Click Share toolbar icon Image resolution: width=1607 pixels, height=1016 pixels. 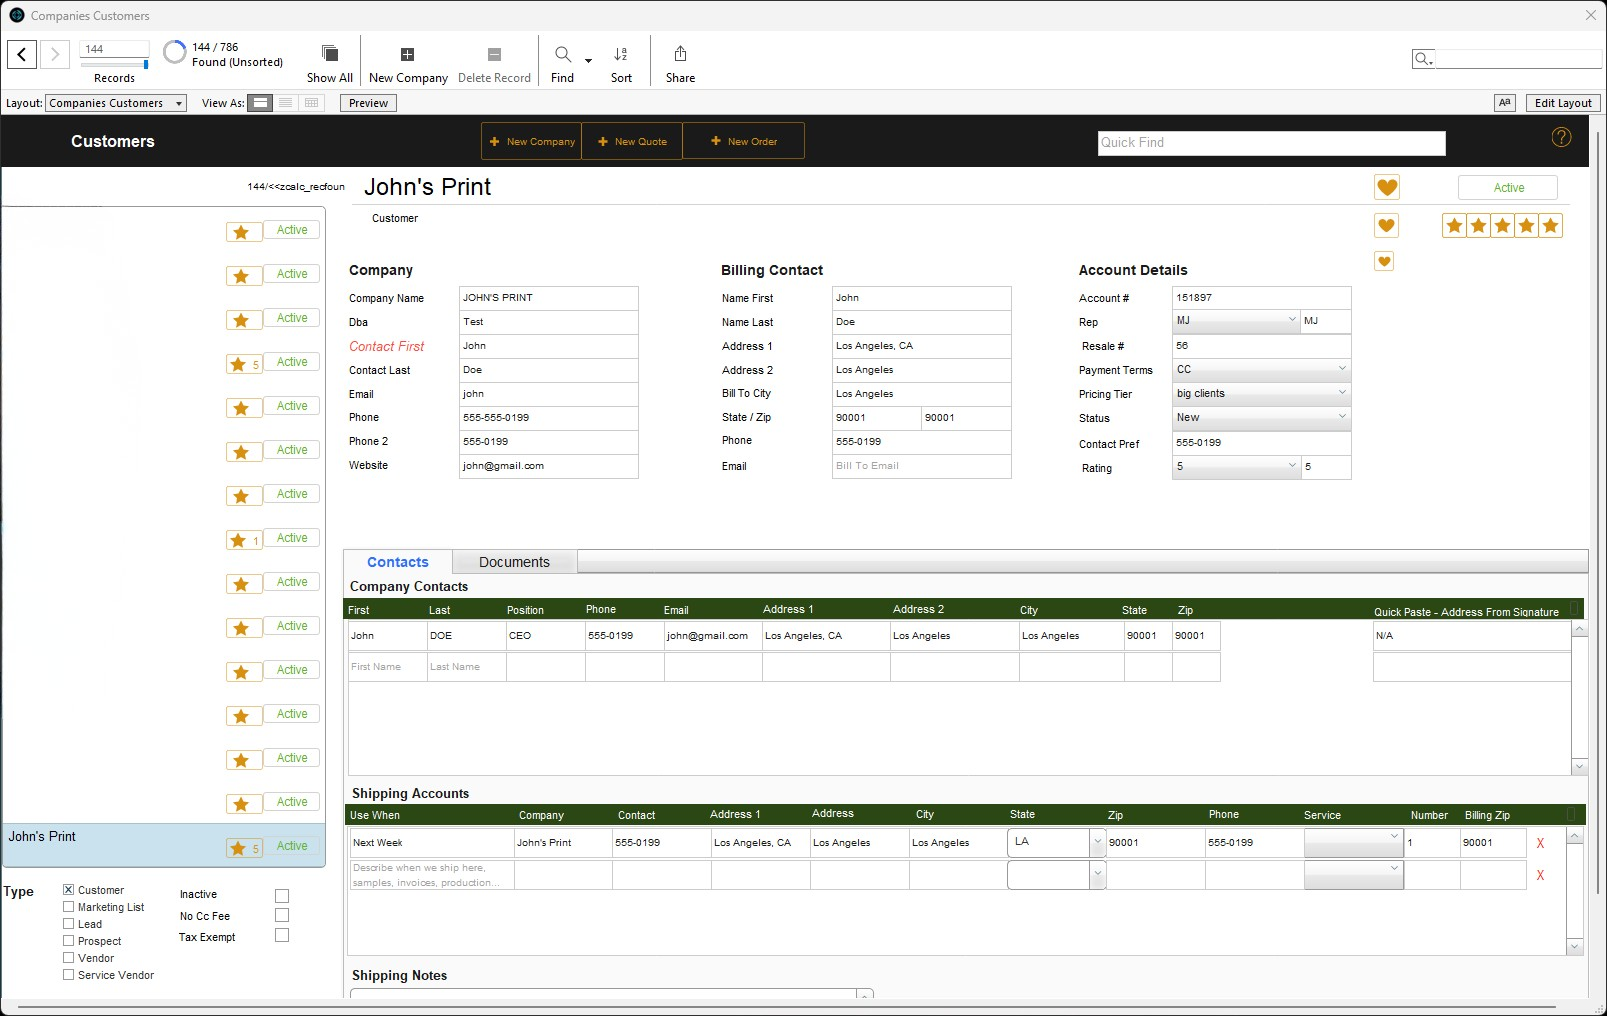pyautogui.click(x=680, y=54)
